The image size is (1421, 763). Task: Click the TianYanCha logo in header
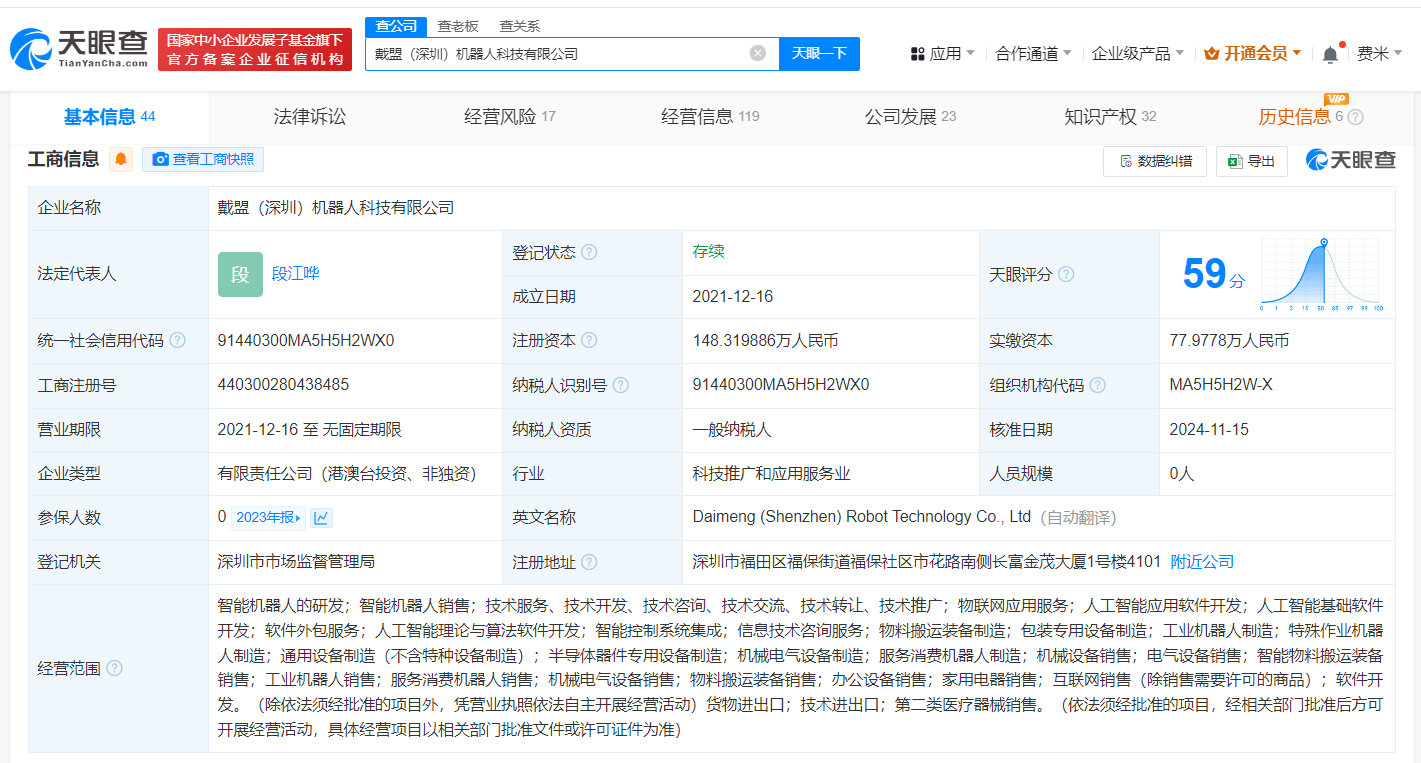pos(78,48)
